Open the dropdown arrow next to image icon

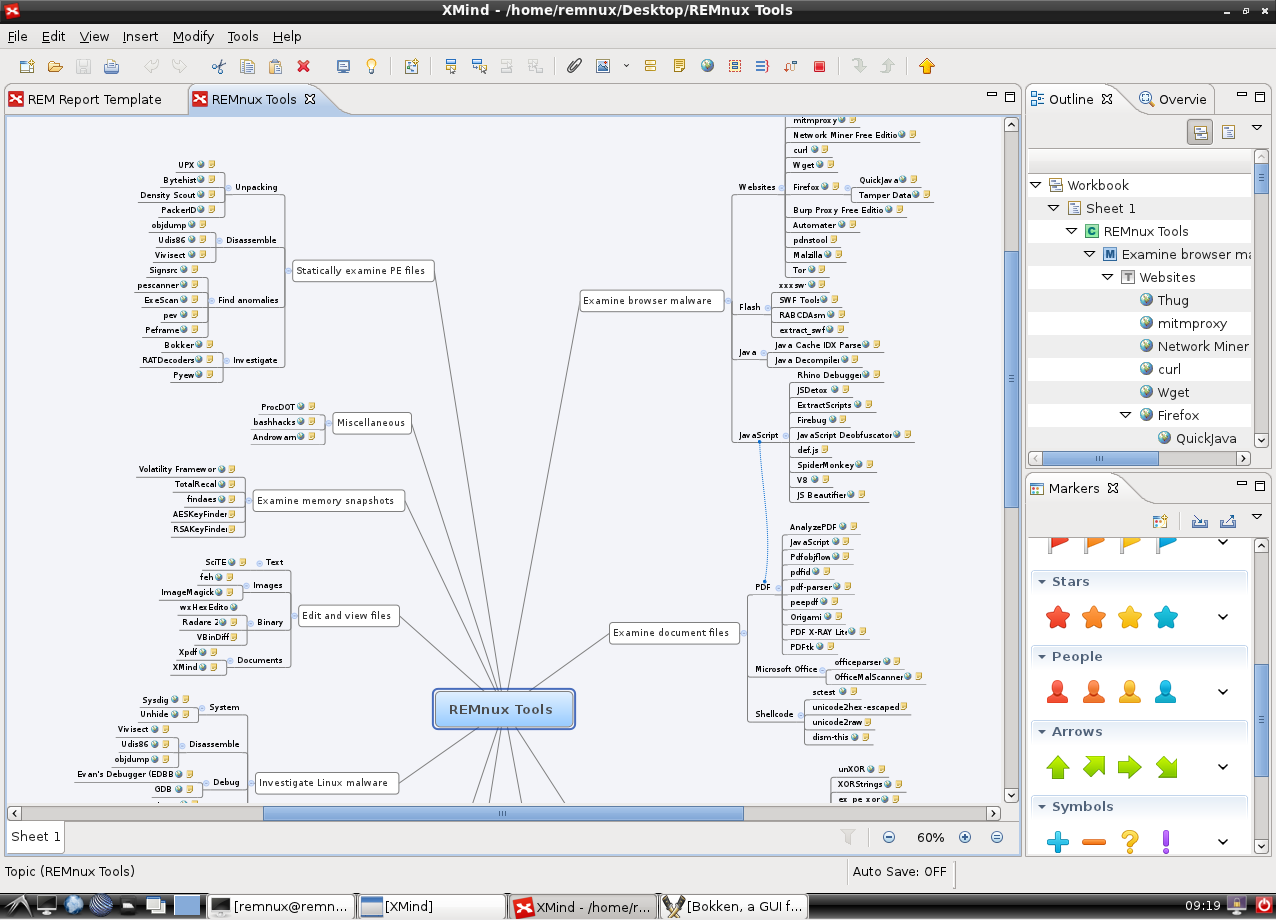pos(626,67)
